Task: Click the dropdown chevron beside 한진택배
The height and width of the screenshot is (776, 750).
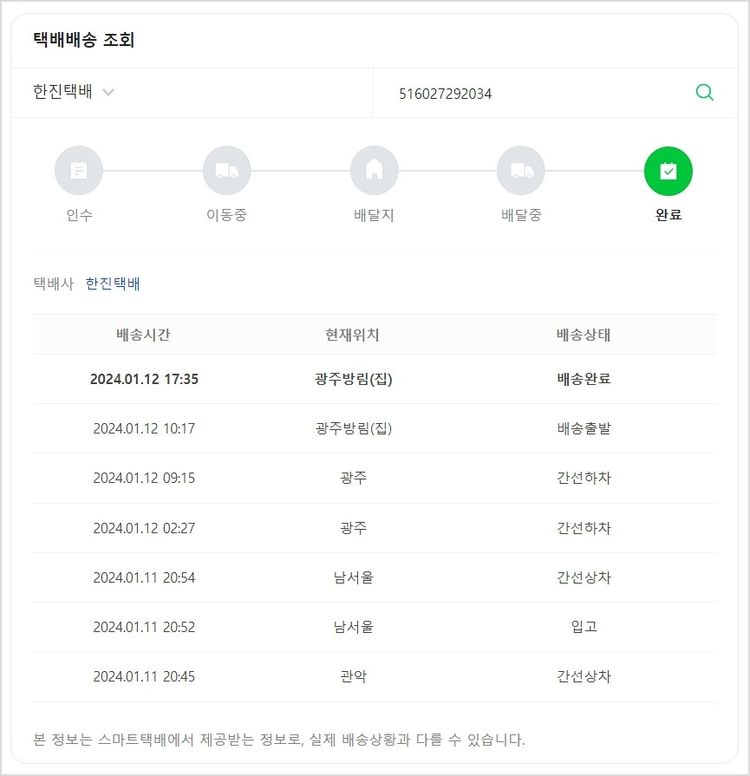Action: pyautogui.click(x=109, y=92)
